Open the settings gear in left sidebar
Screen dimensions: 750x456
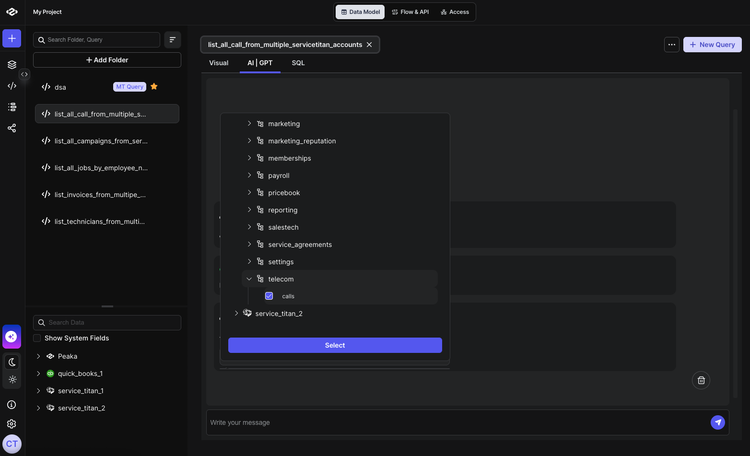coord(12,423)
